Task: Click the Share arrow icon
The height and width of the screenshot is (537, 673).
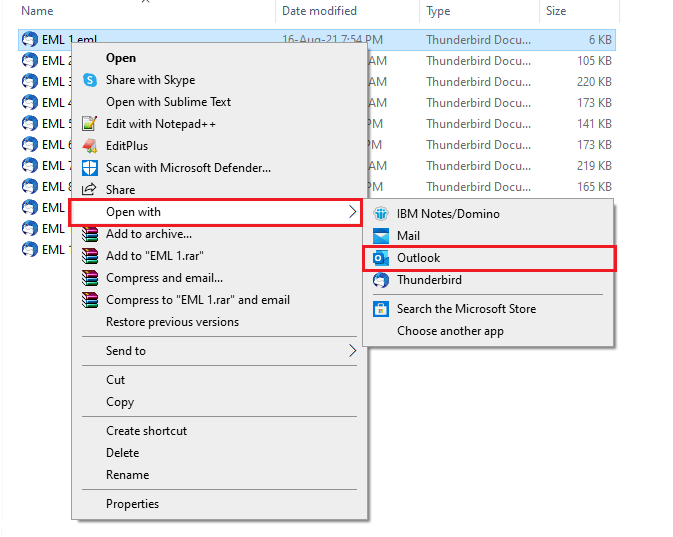Action: [x=89, y=189]
